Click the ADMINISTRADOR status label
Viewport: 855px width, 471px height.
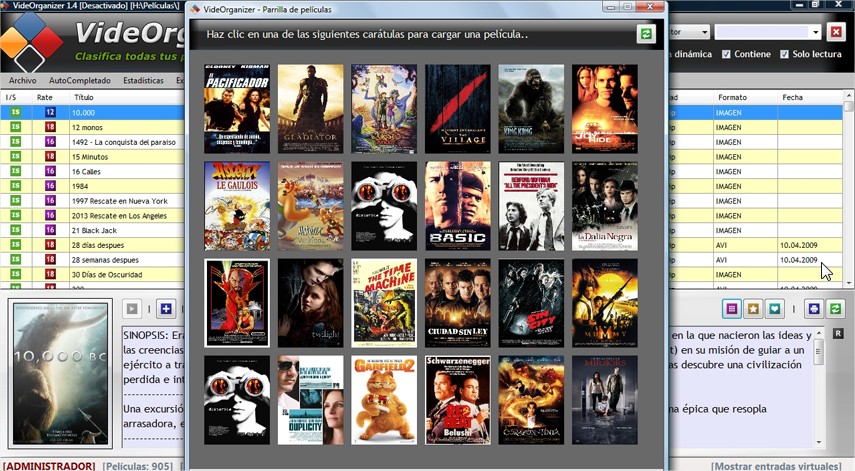pos(49,466)
